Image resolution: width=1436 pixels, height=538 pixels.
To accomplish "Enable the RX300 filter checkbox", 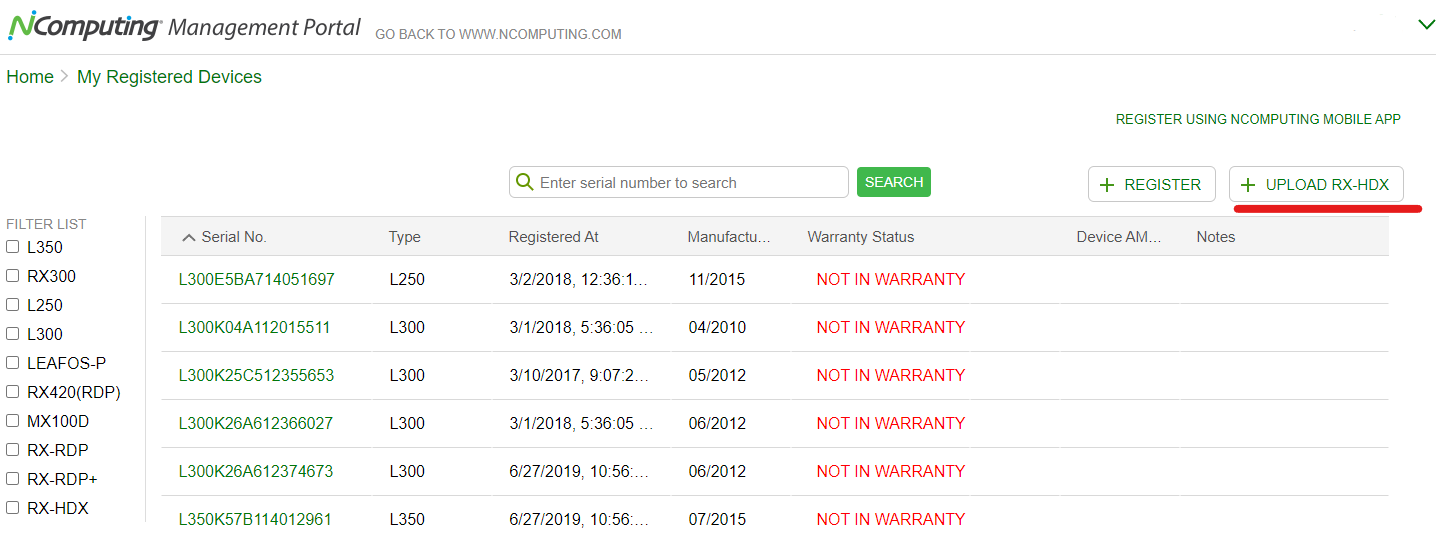I will (13, 276).
